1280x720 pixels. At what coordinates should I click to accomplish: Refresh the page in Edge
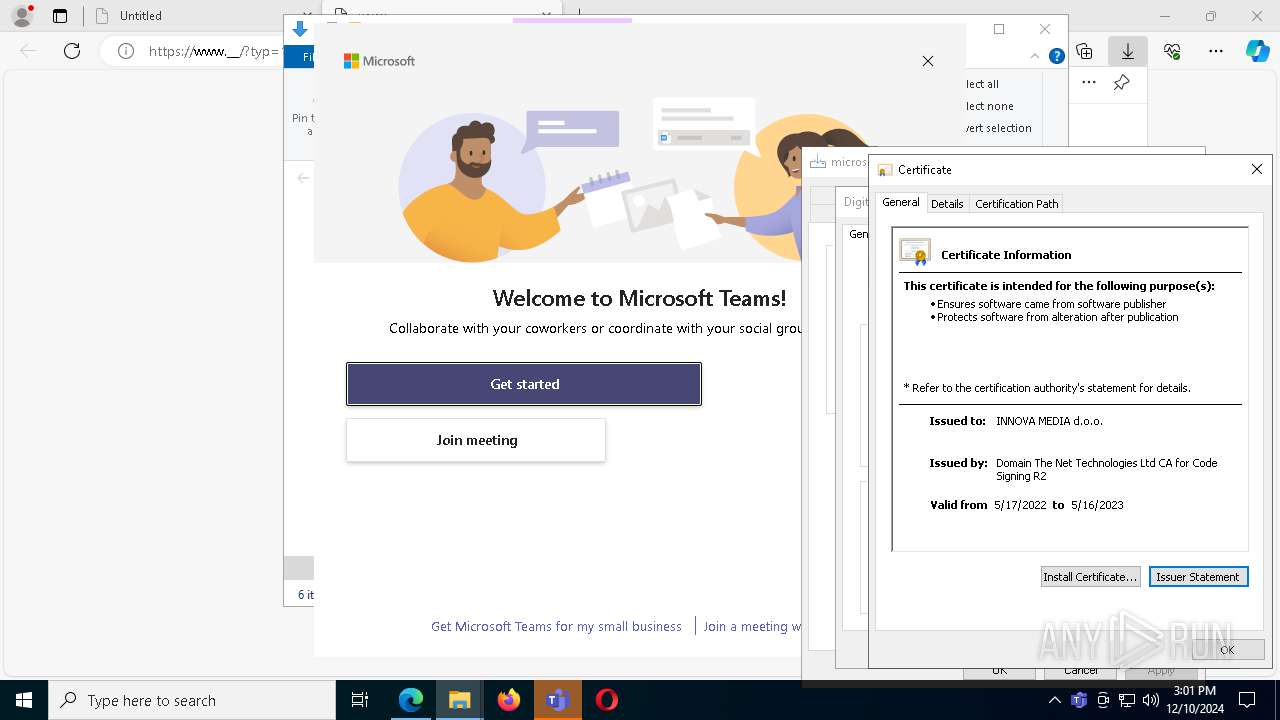[72, 51]
